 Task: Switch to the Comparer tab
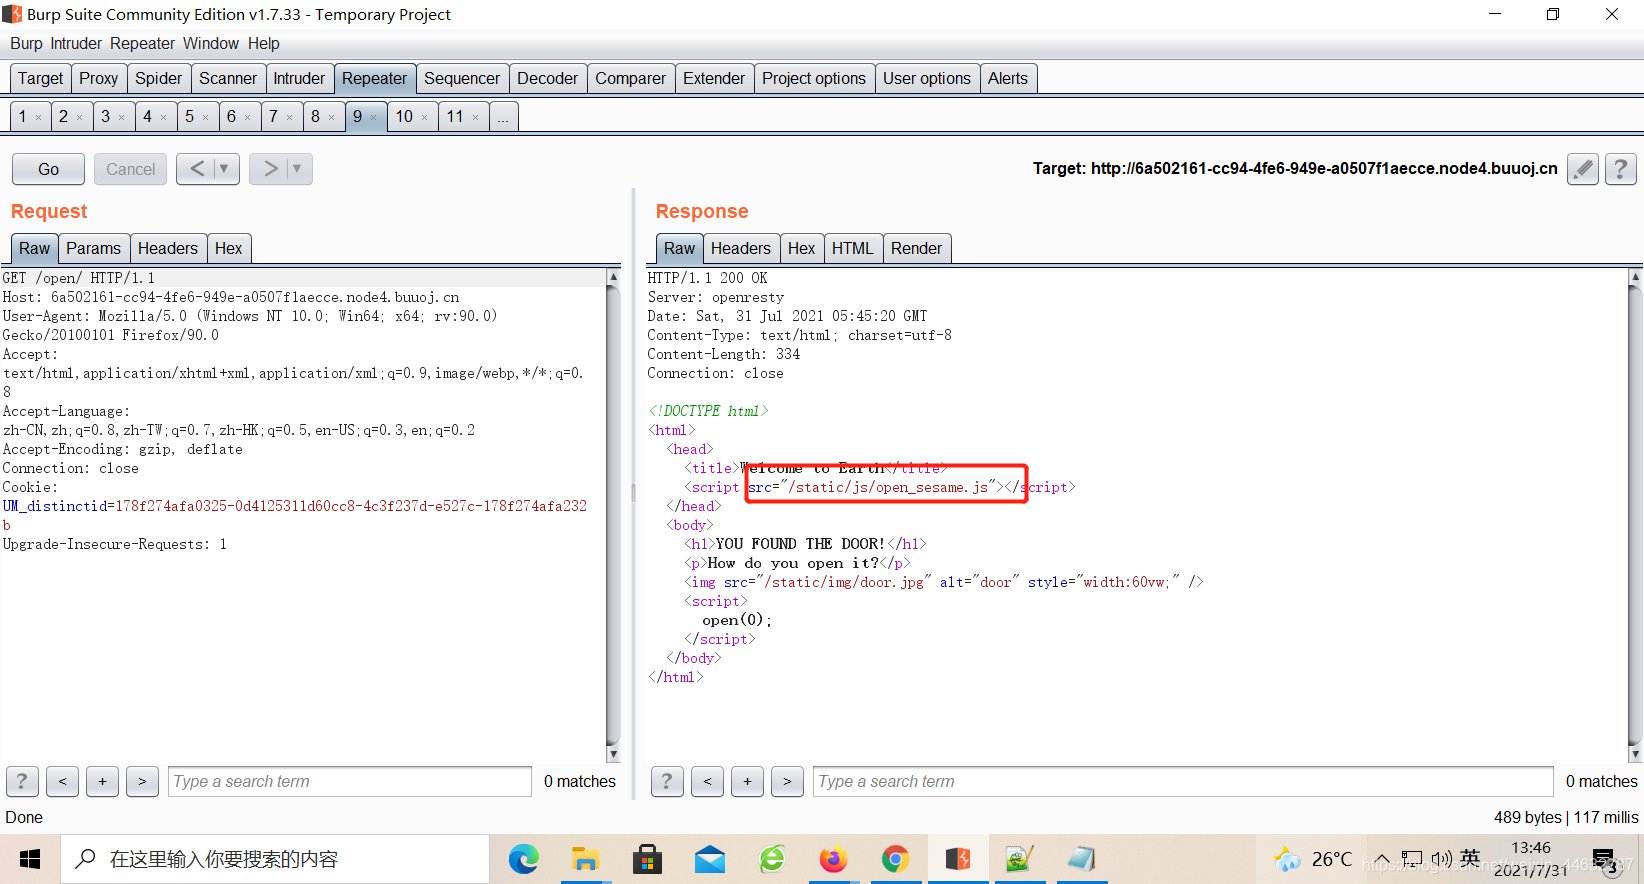pos(630,78)
